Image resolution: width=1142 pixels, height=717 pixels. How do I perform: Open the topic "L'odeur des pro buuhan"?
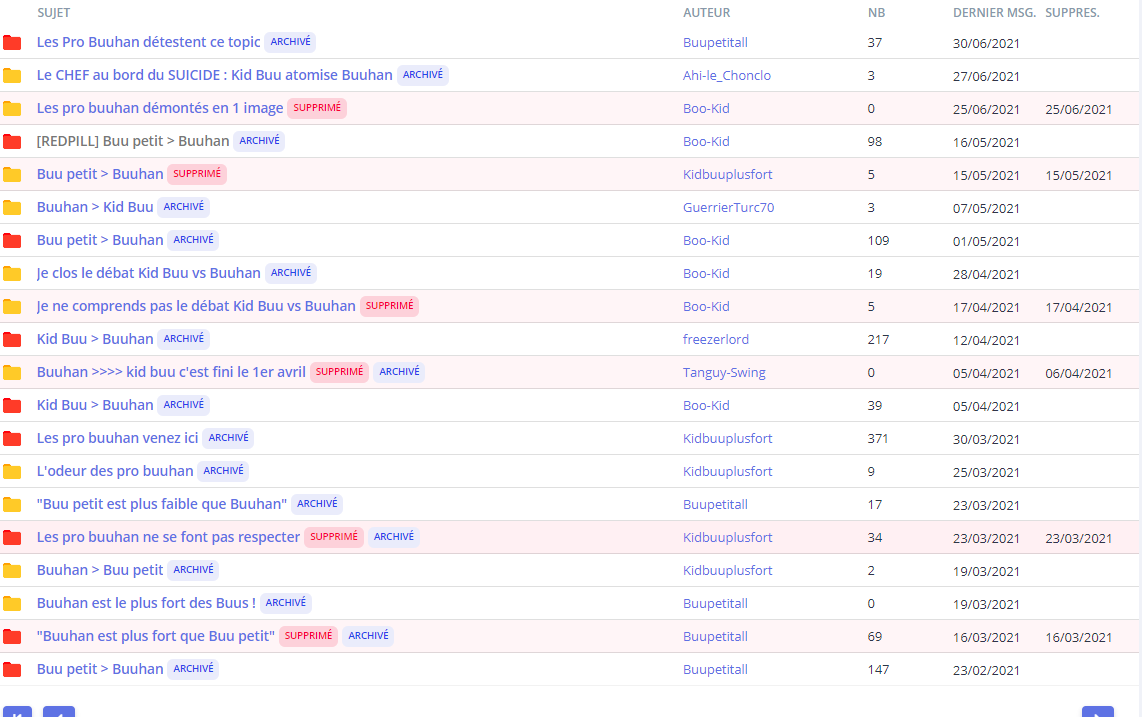click(115, 471)
